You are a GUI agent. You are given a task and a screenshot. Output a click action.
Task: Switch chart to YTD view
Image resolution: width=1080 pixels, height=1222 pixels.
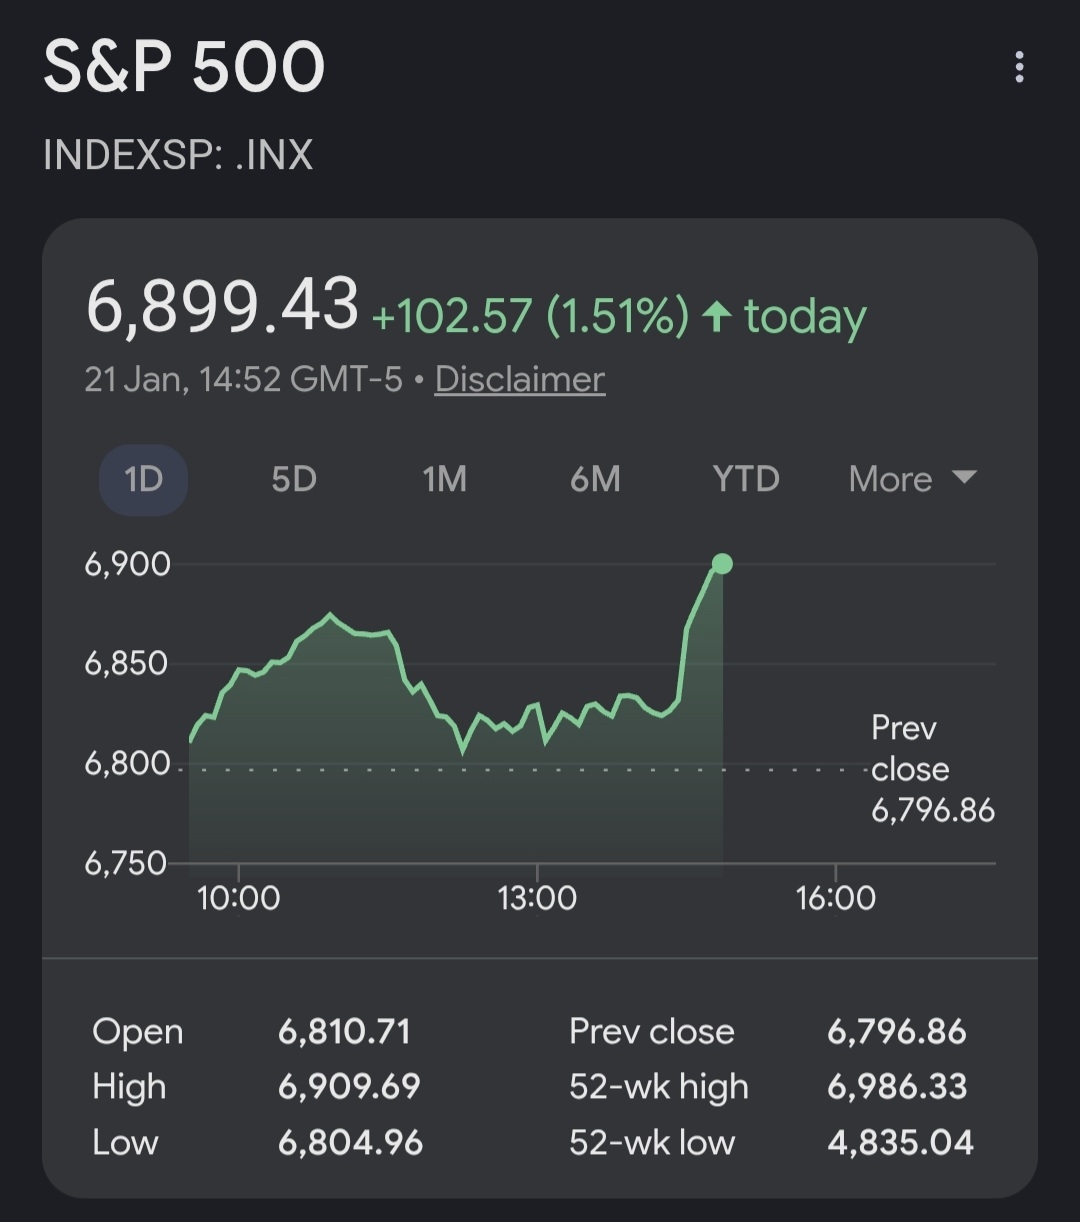click(746, 479)
